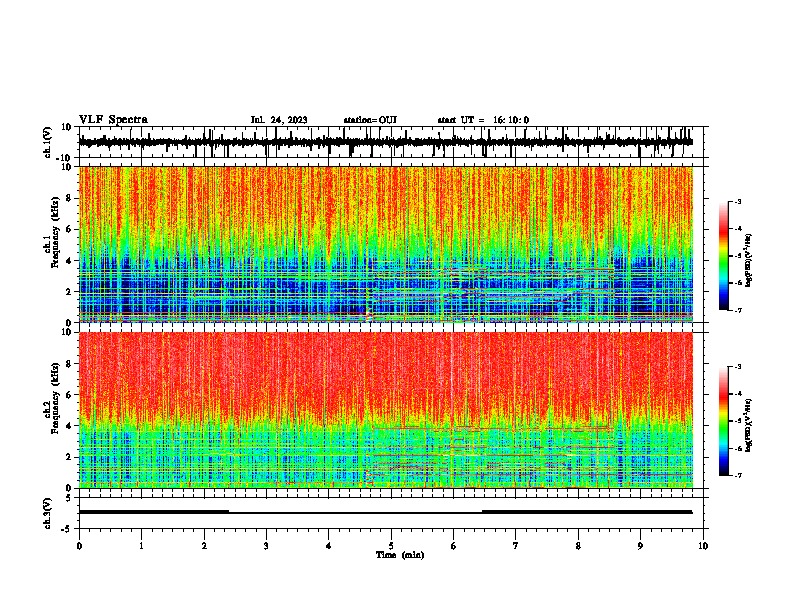Click the time axis tick label "7"
This screenshot has width=792, height=612.
click(x=516, y=546)
